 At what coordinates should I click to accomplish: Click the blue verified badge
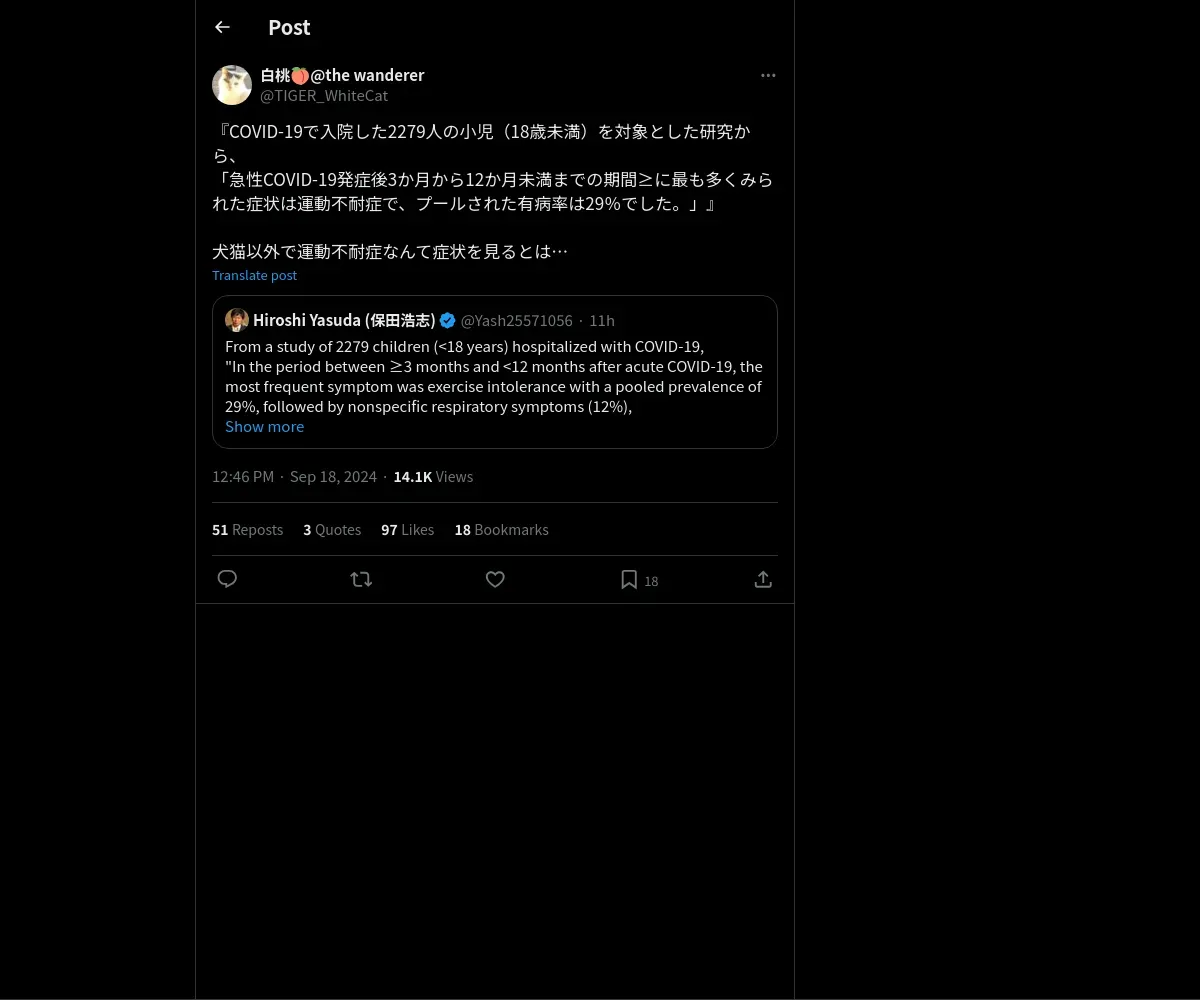(x=448, y=320)
